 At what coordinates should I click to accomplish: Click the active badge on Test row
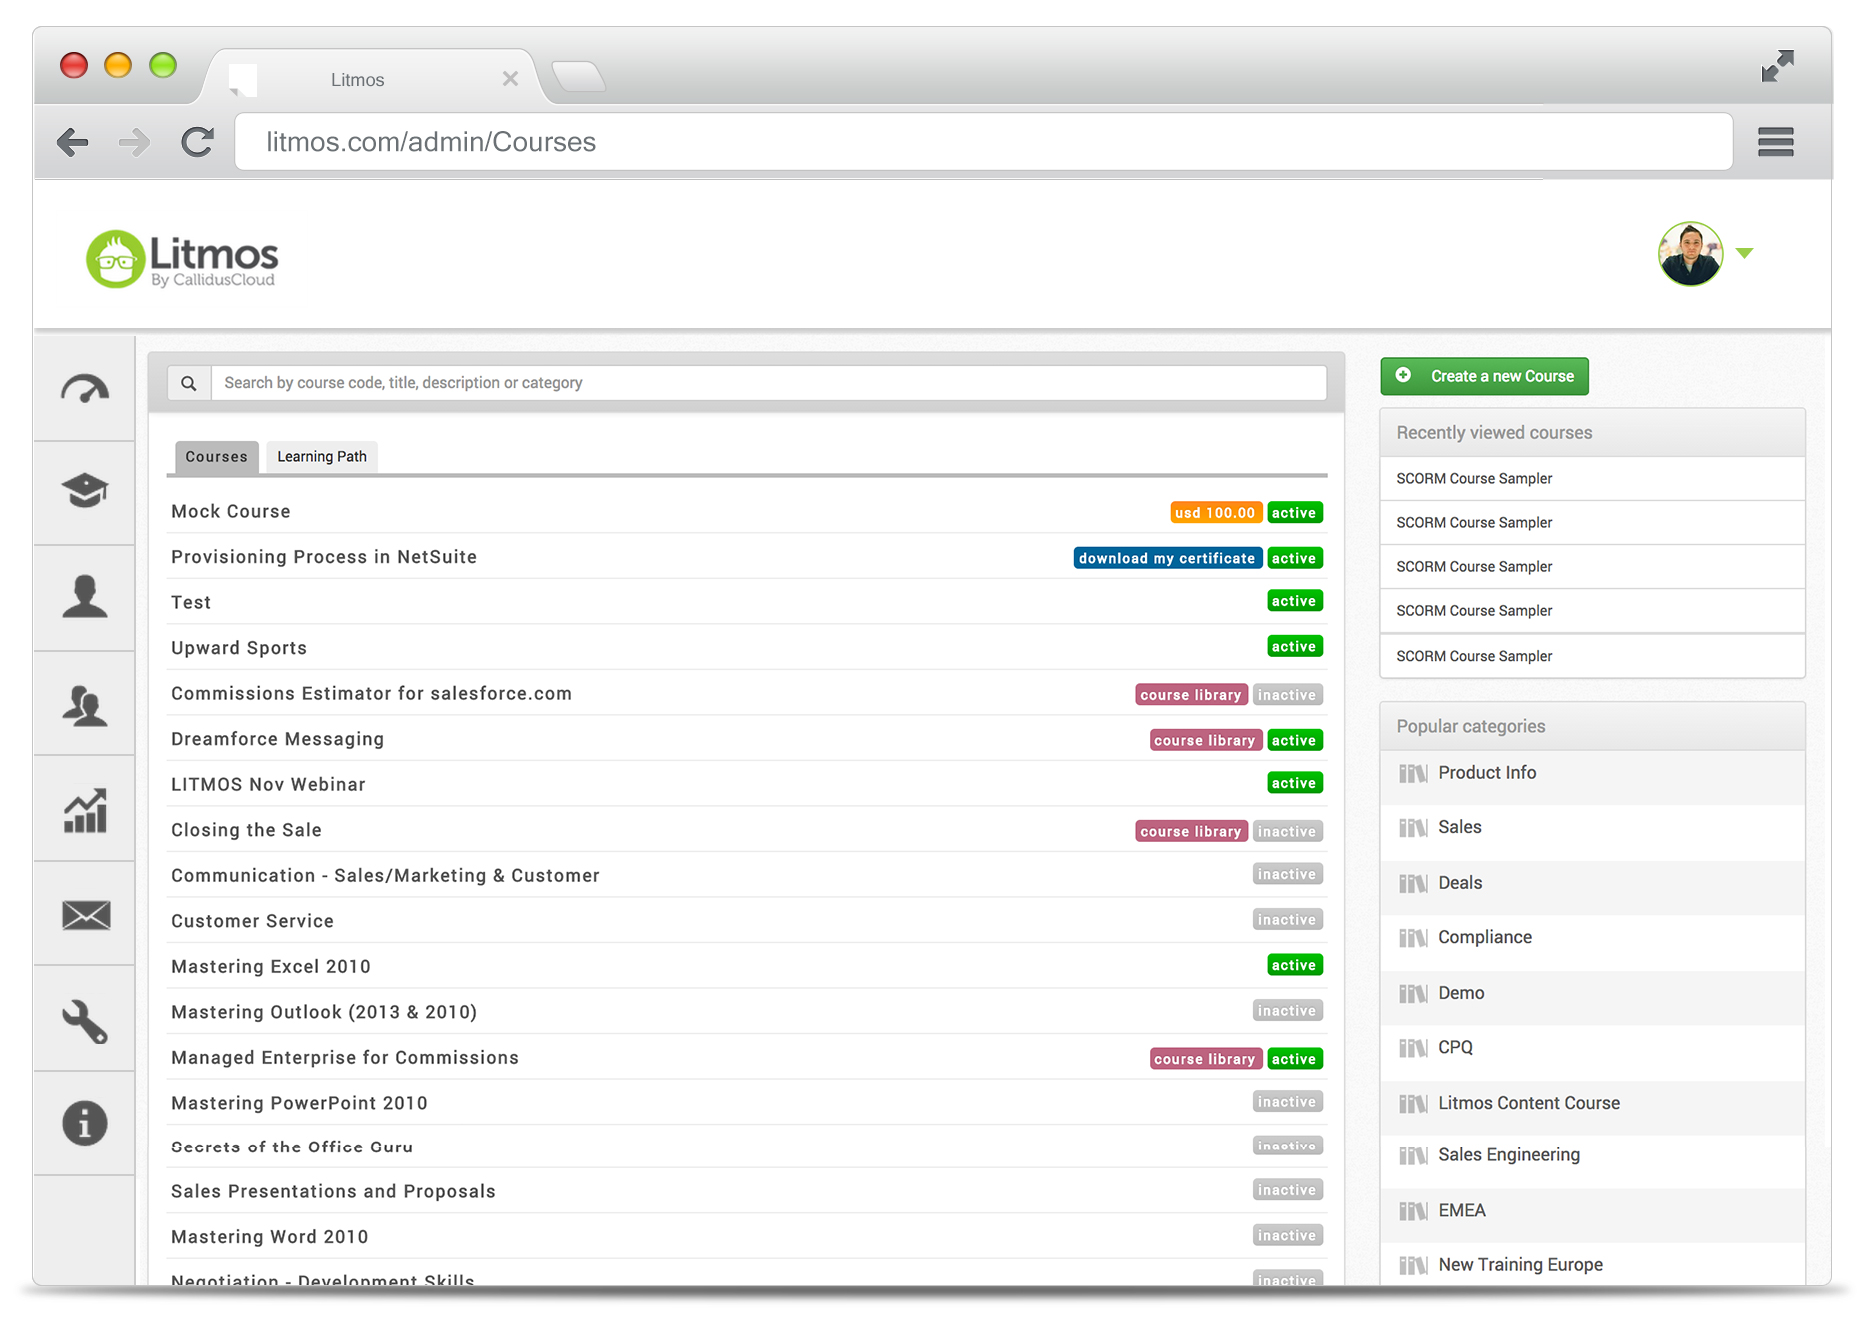tap(1294, 601)
